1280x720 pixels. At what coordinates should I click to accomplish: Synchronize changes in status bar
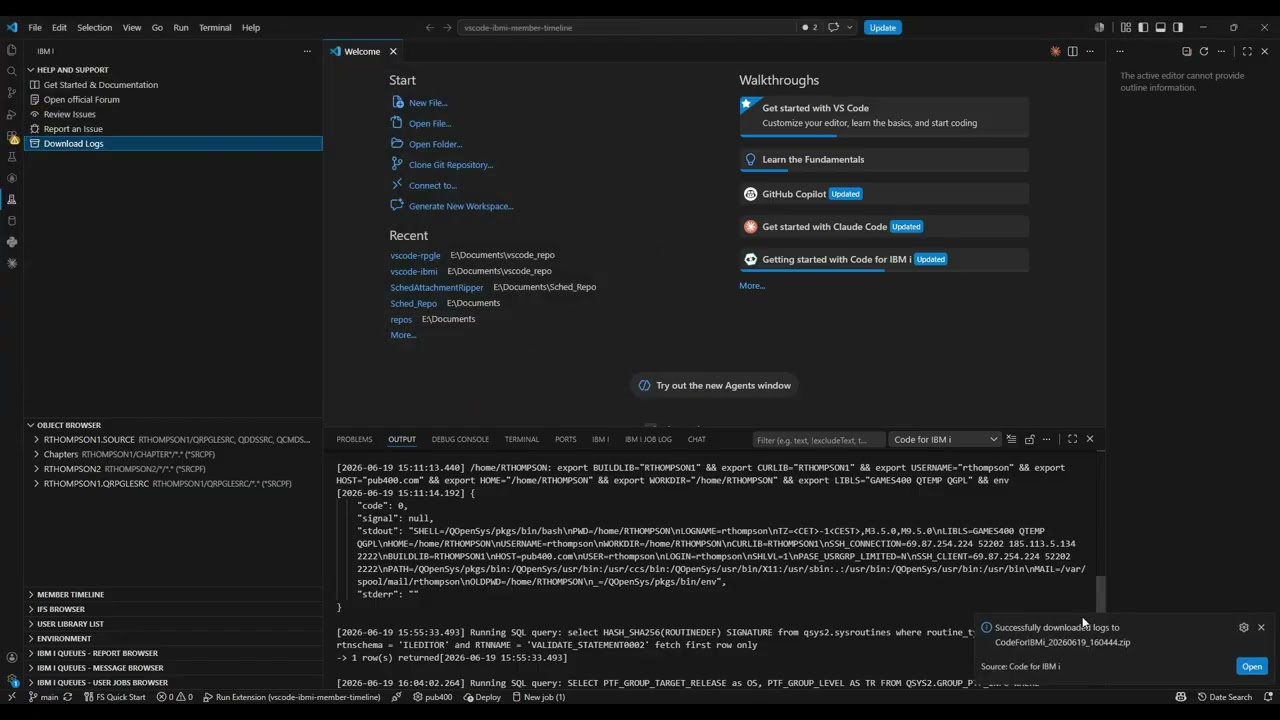tap(68, 697)
